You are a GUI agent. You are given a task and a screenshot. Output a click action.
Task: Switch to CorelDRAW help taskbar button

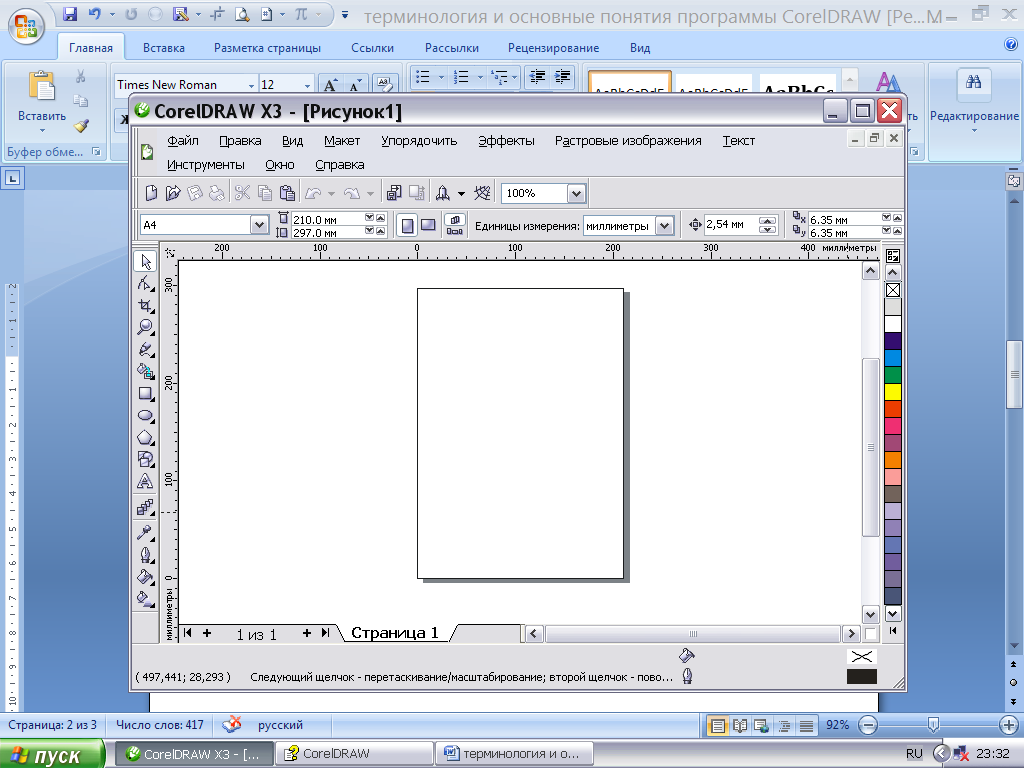[x=354, y=754]
